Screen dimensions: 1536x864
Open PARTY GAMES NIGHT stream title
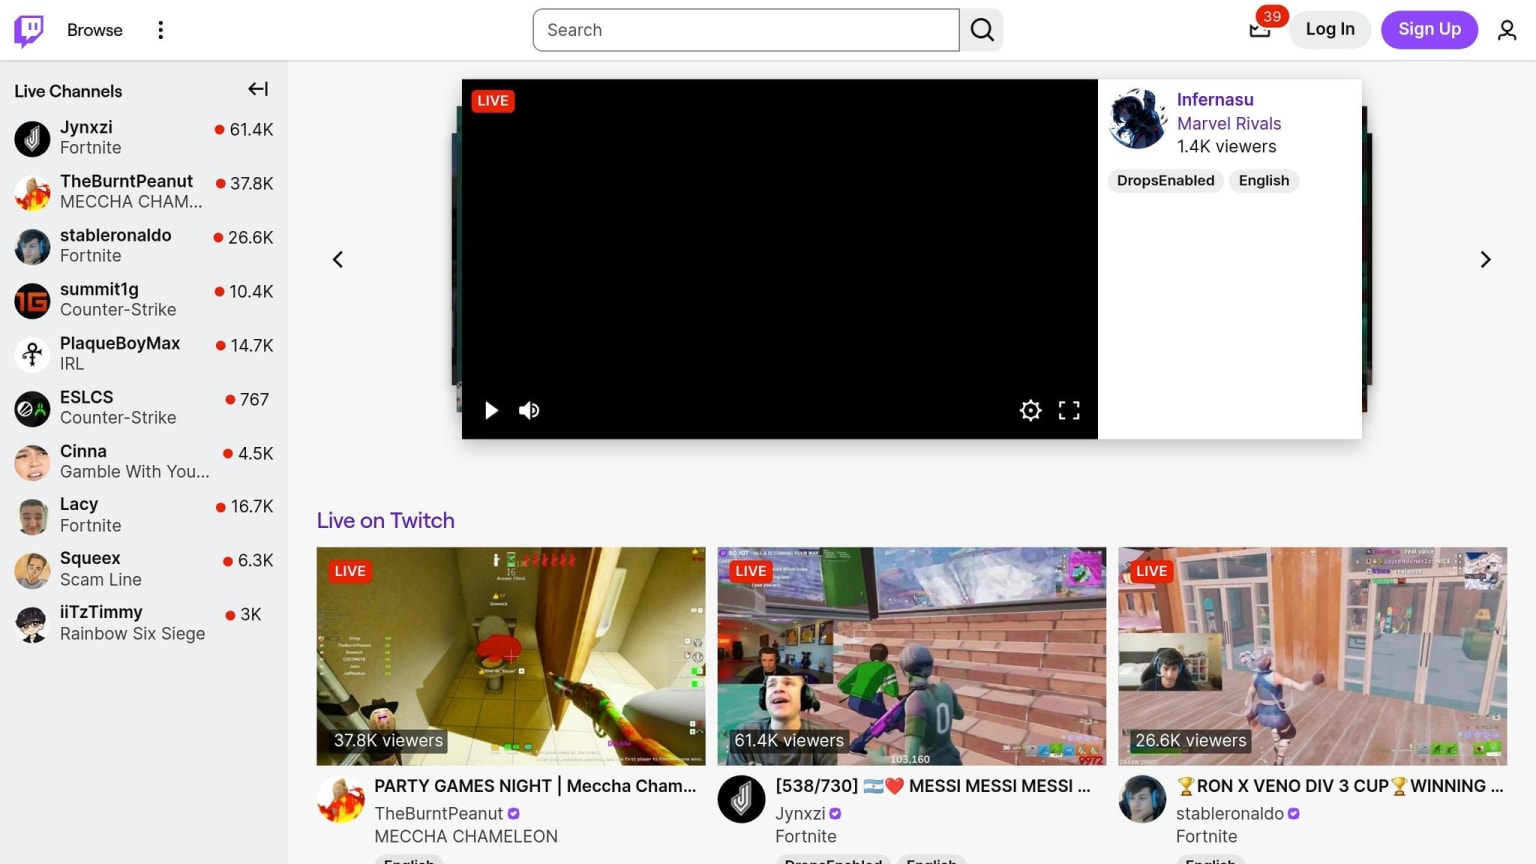click(x=535, y=786)
